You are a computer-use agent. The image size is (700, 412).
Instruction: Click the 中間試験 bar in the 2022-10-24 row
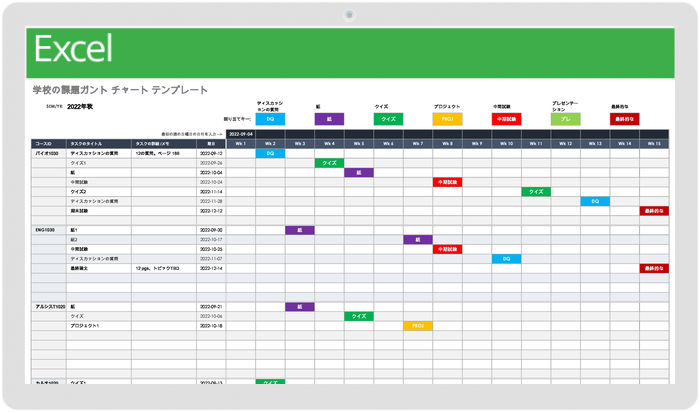point(447,183)
